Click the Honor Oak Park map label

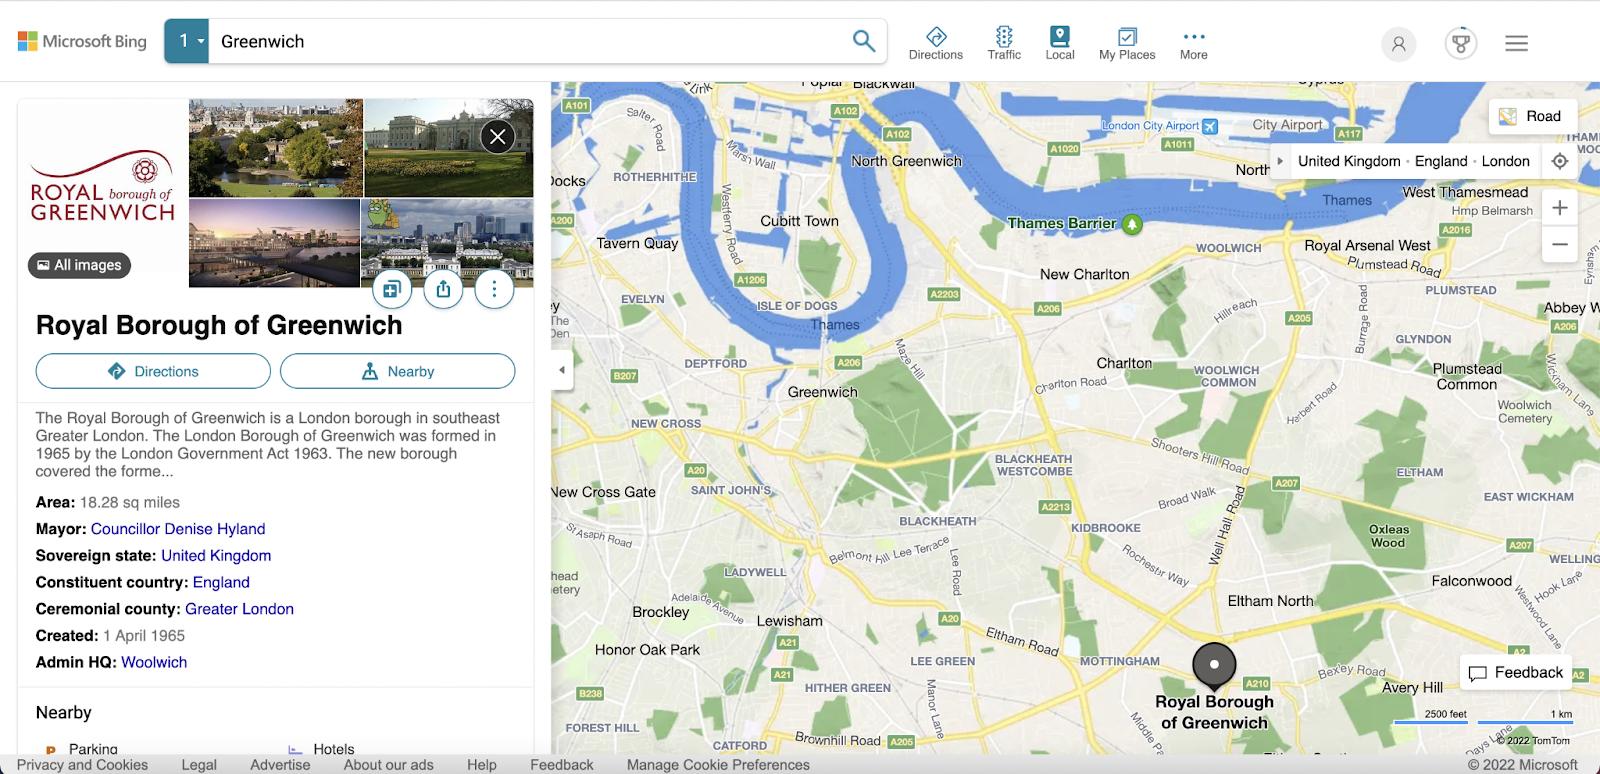pos(647,650)
